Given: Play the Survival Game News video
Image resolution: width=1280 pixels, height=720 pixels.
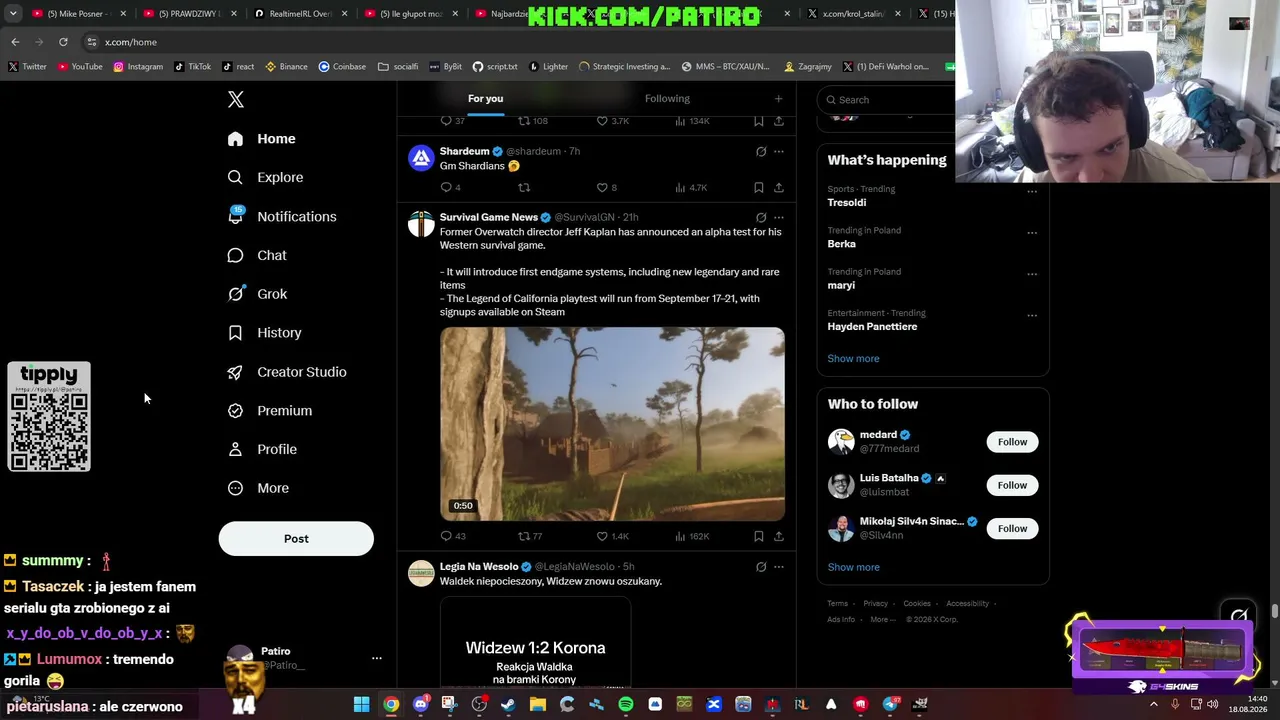Looking at the screenshot, I should [x=612, y=424].
